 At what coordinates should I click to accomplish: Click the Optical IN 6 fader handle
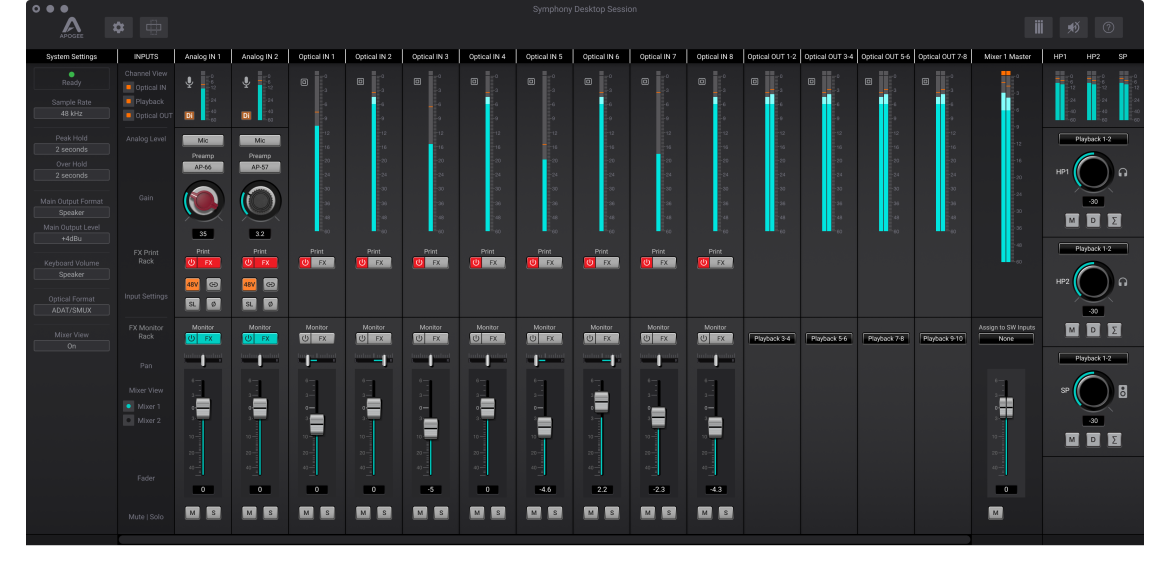[601, 402]
